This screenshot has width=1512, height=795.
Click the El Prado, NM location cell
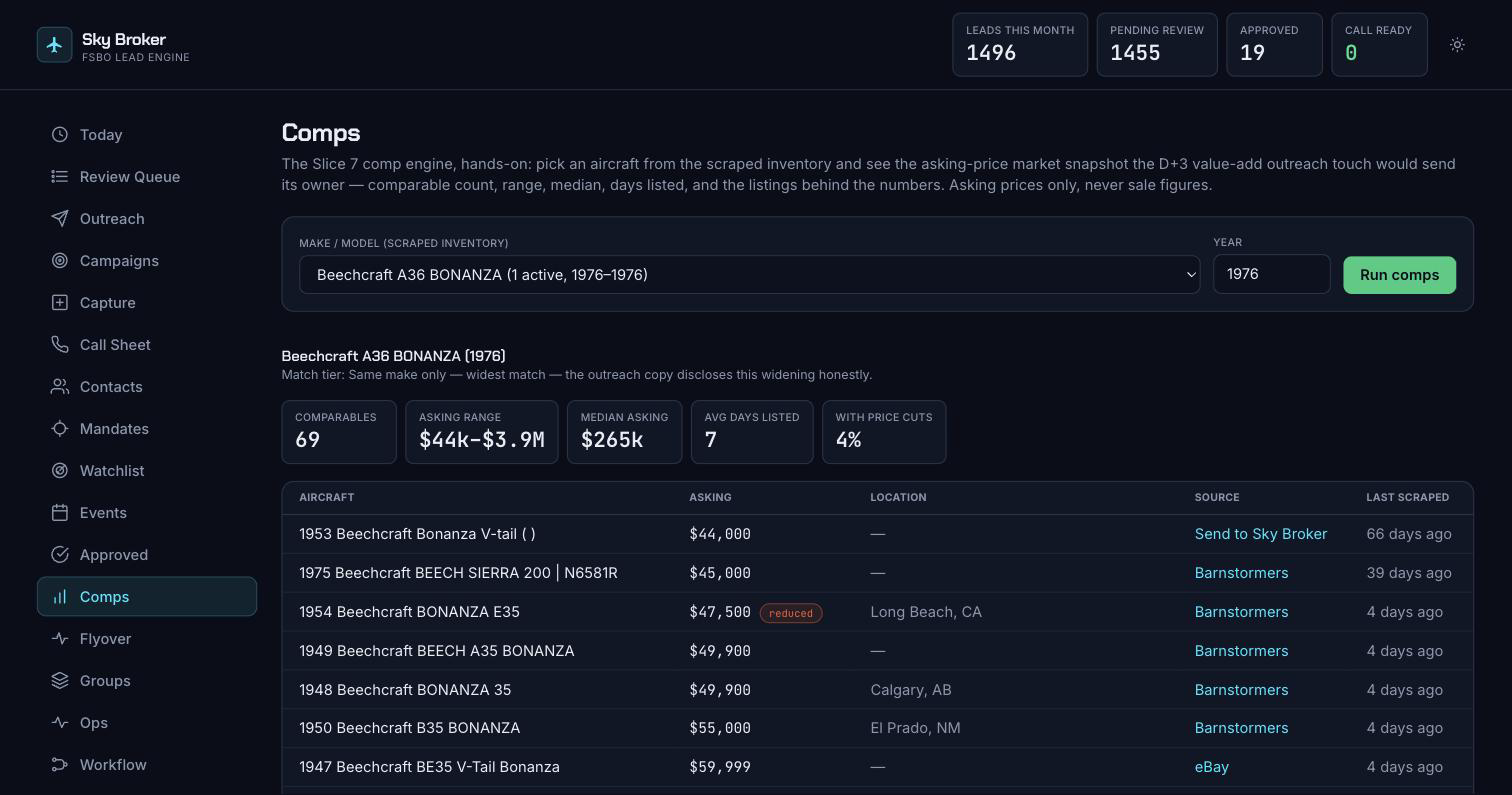(x=915, y=728)
